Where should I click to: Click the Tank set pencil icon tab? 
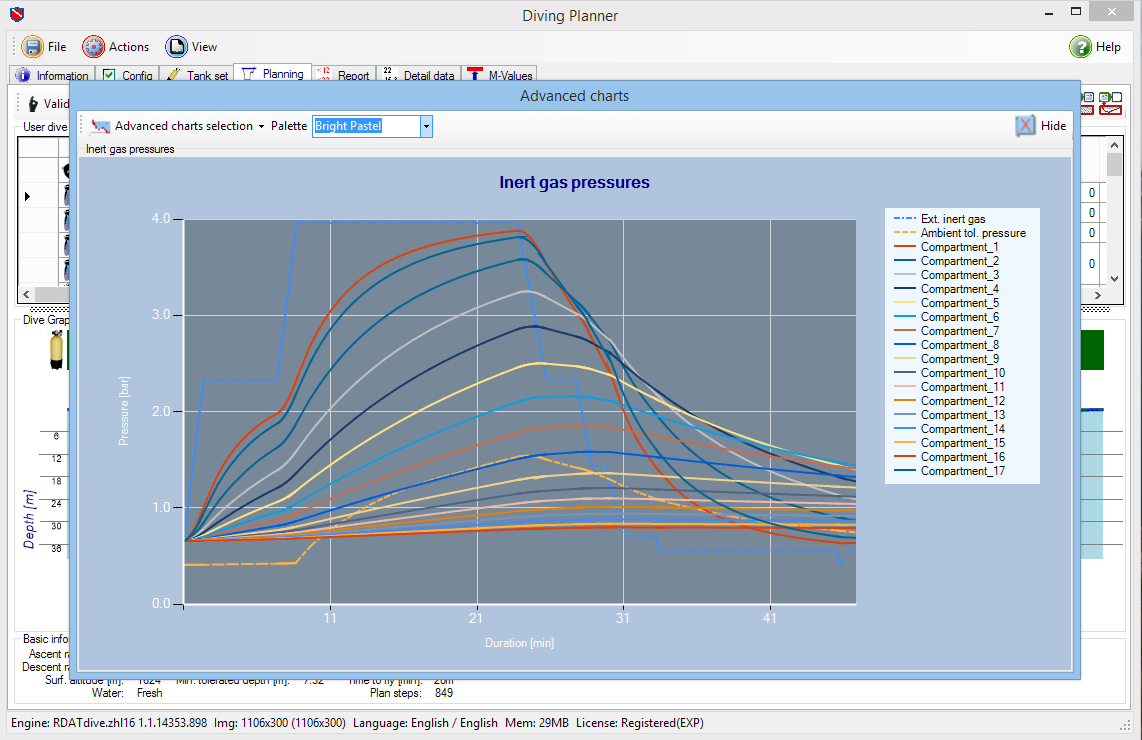click(174, 75)
